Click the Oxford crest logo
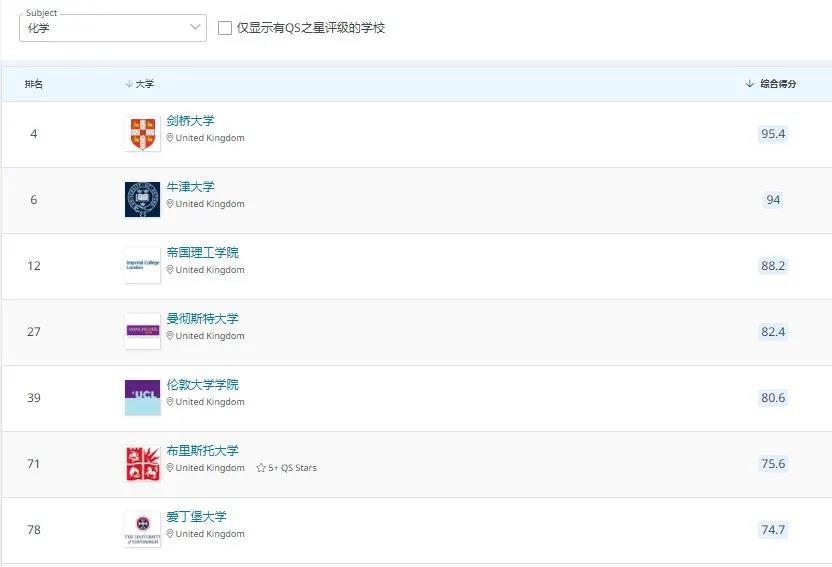This screenshot has width=832, height=567. [142, 199]
